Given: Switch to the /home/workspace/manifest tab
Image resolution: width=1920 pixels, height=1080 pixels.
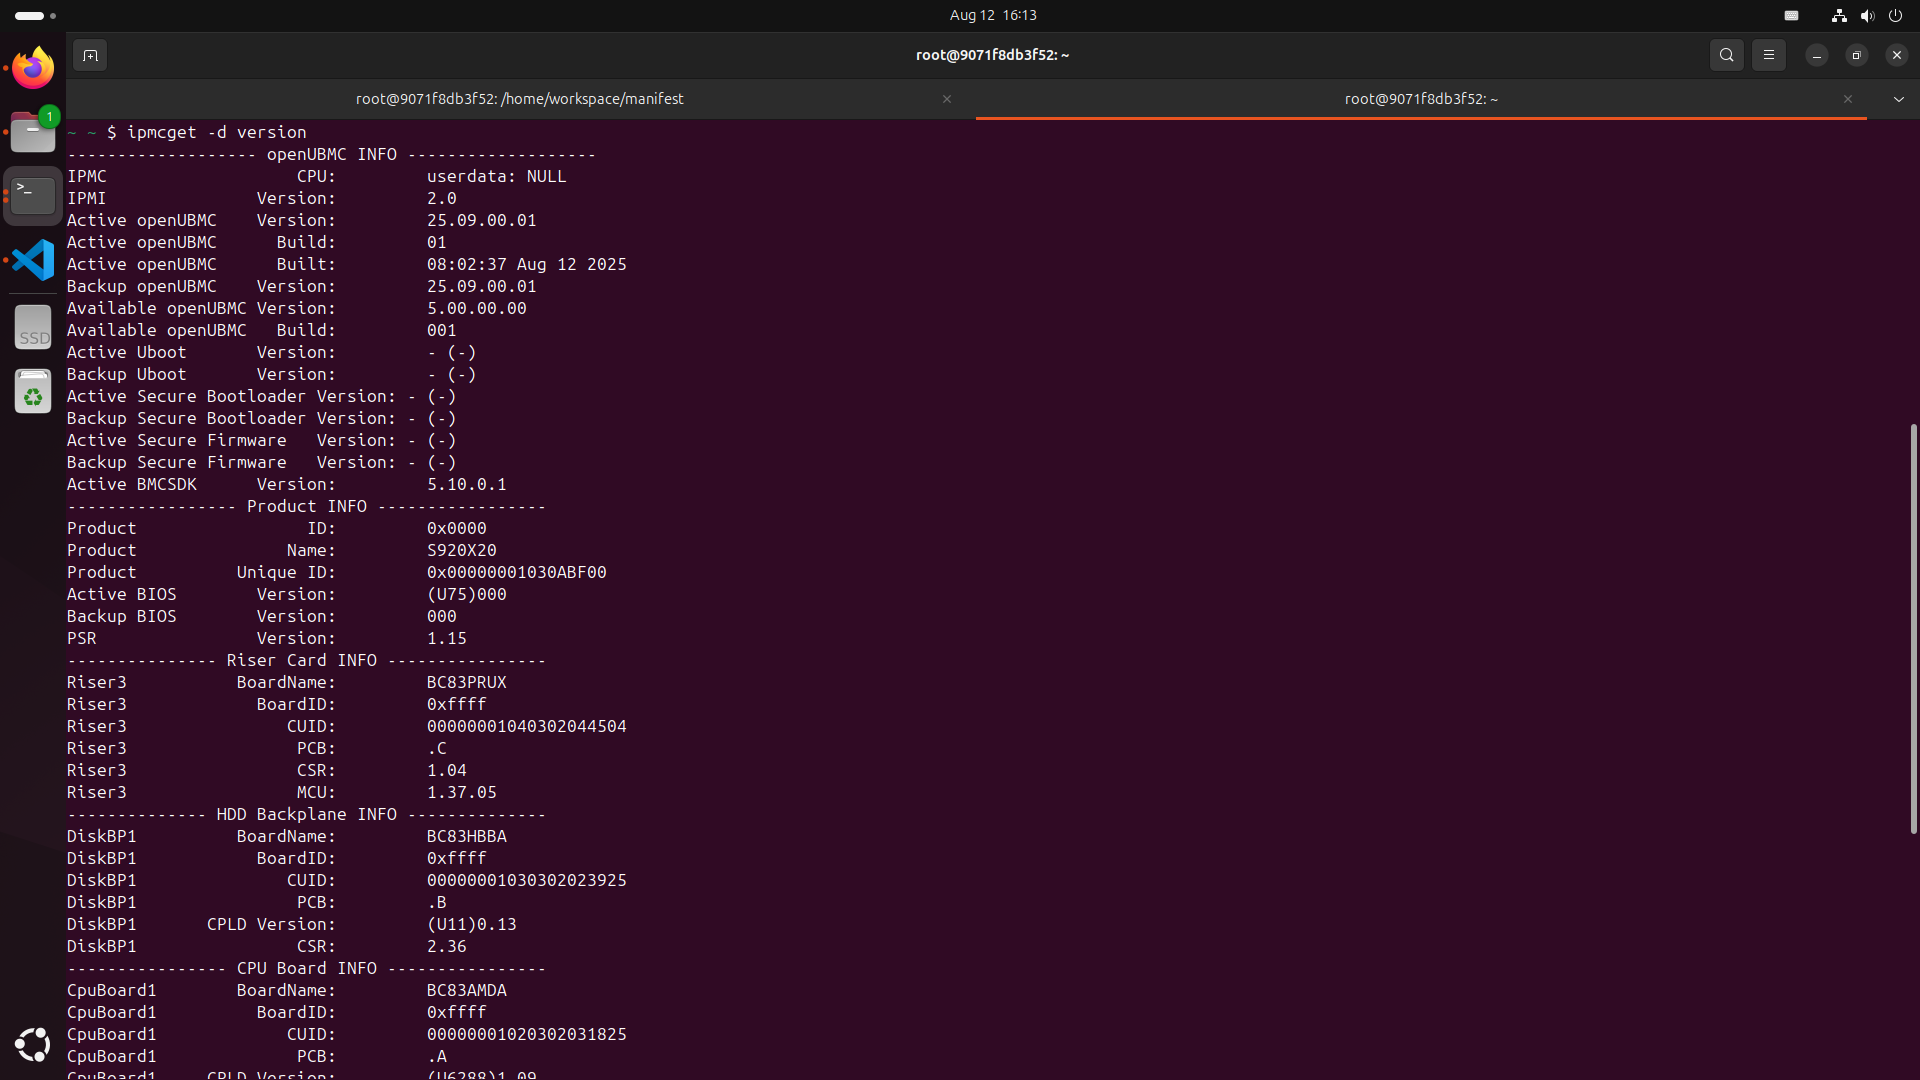Looking at the screenshot, I should click(519, 99).
